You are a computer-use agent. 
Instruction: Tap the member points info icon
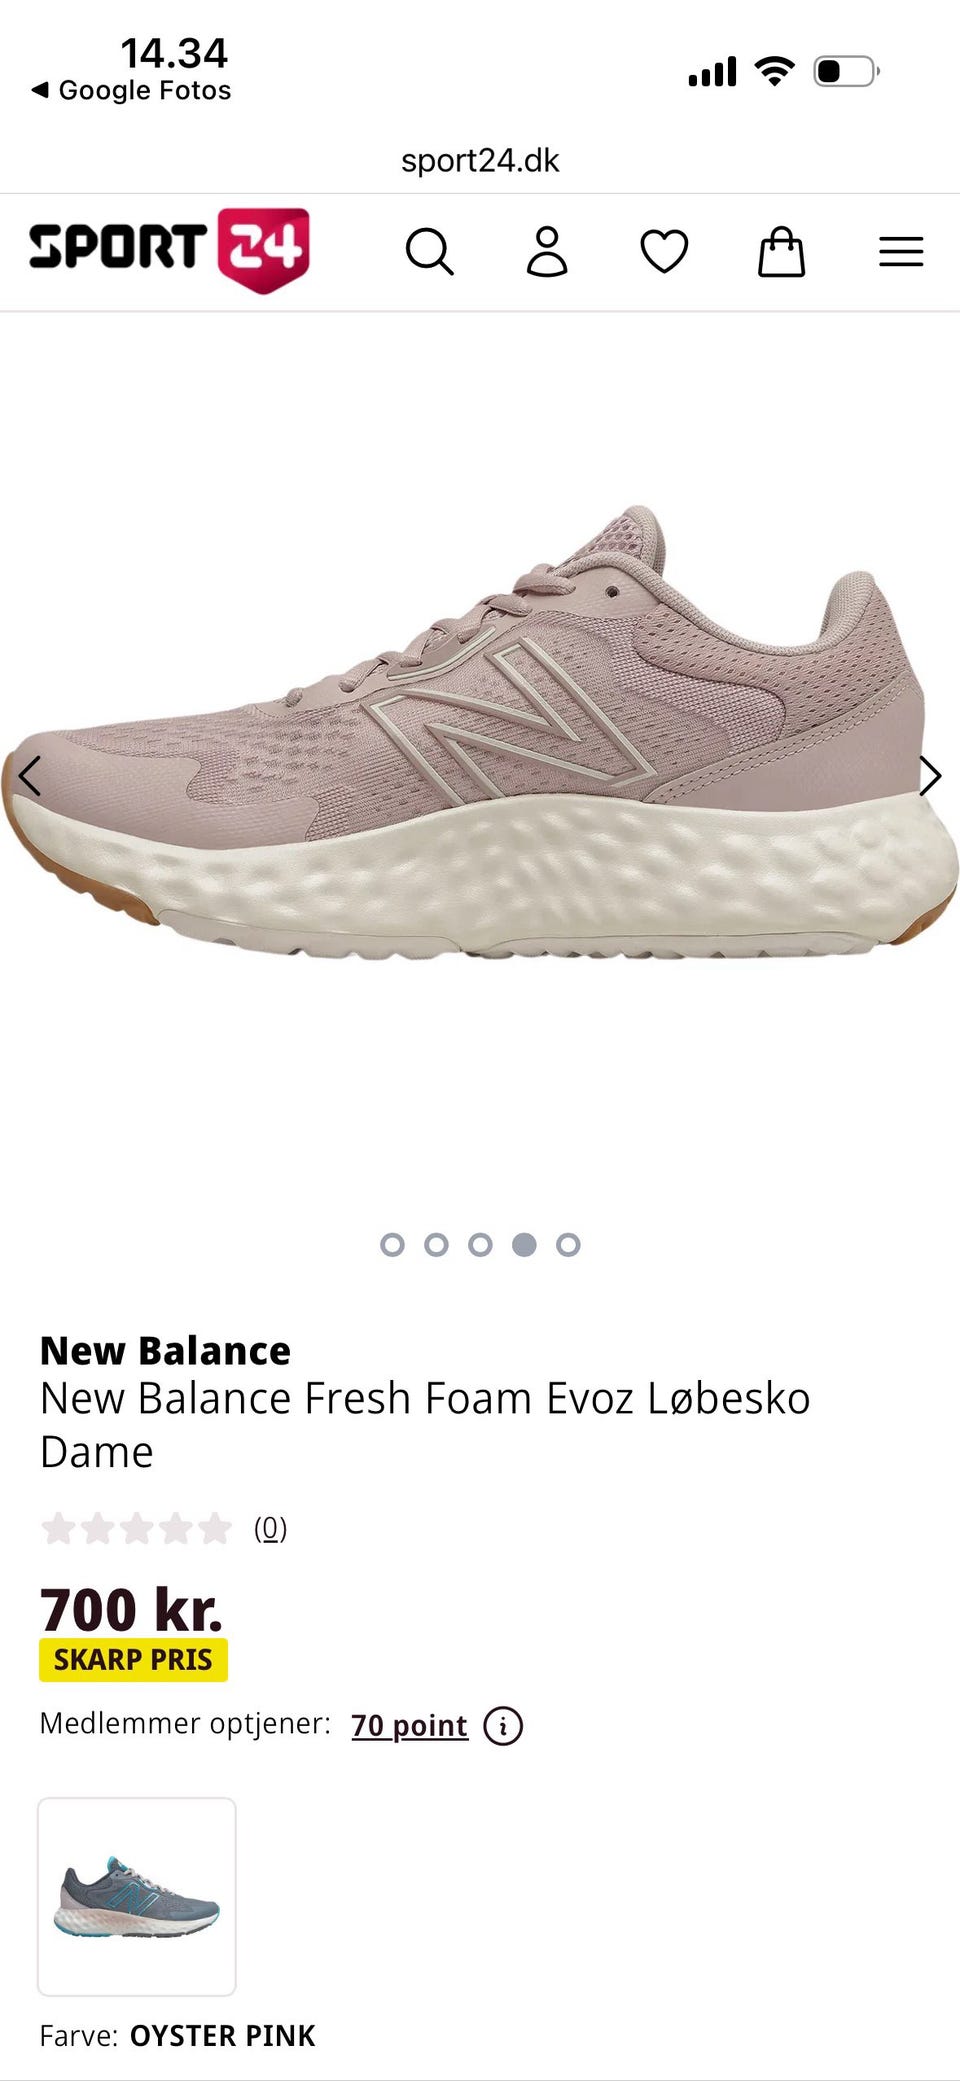point(503,1725)
